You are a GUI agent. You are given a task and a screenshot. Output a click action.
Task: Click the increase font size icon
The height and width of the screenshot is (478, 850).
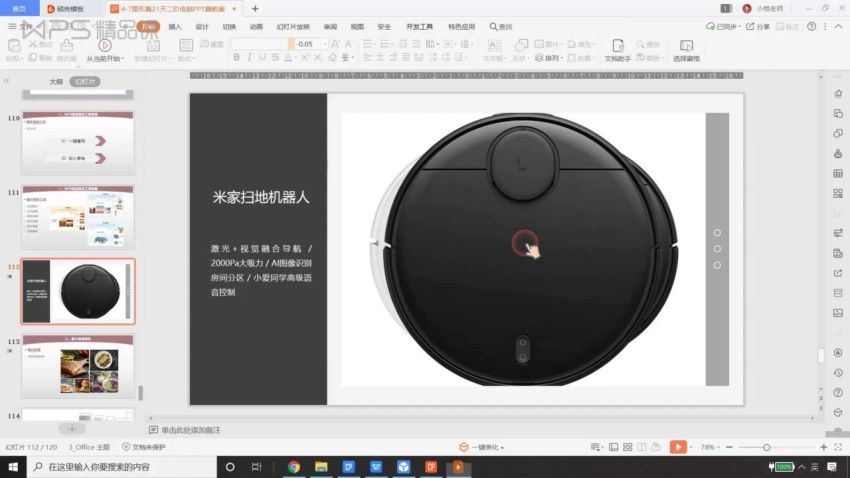(x=335, y=44)
